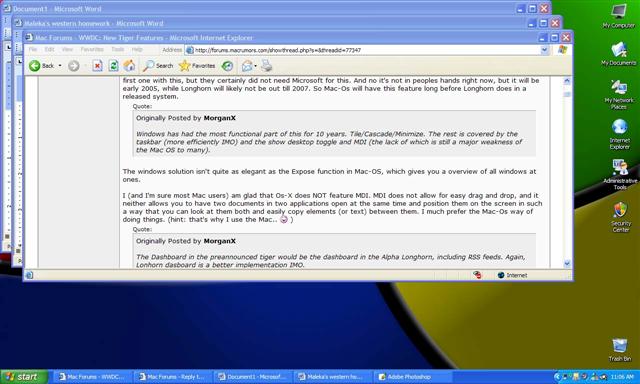Switch to Document1 Microsoft Word taskbar button
Image resolution: width=640 pixels, height=384 pixels.
(x=252, y=377)
